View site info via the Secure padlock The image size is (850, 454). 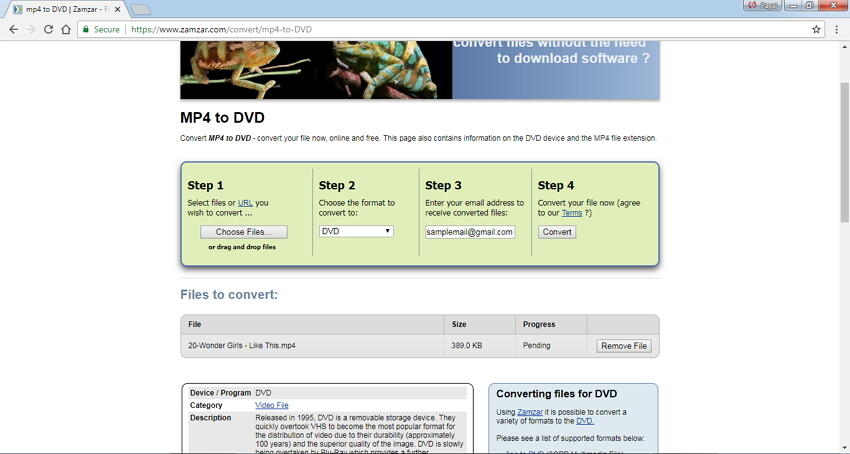click(101, 29)
